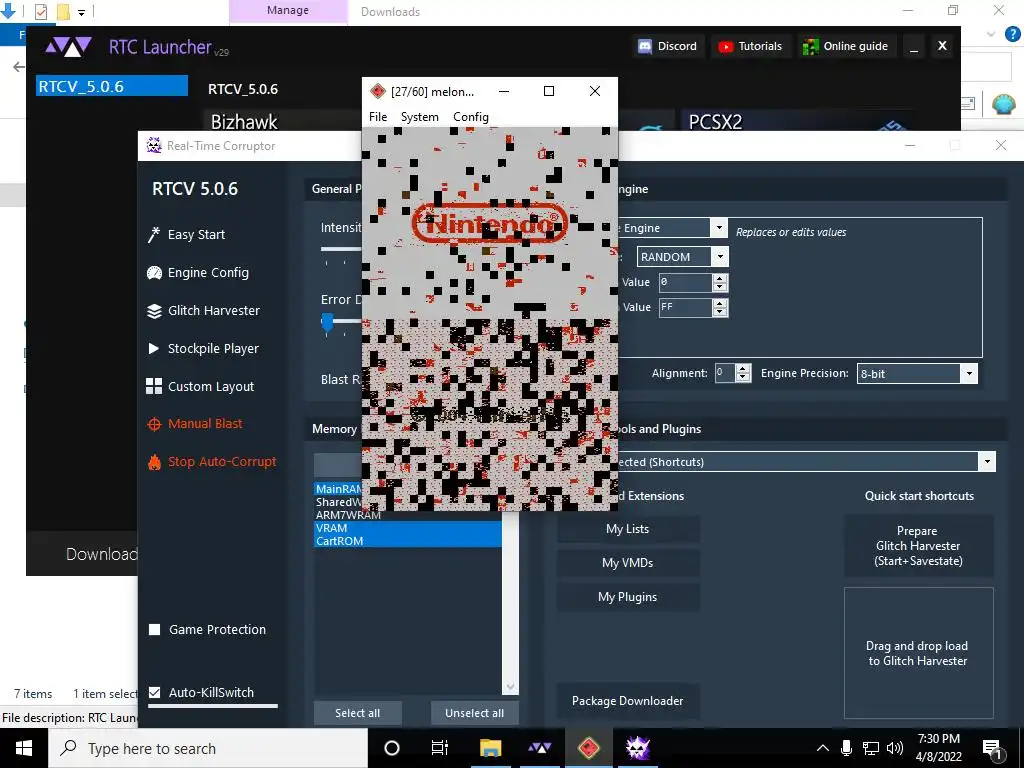Click memory domains scrollbar down arrow
The height and width of the screenshot is (768, 1024).
510,687
